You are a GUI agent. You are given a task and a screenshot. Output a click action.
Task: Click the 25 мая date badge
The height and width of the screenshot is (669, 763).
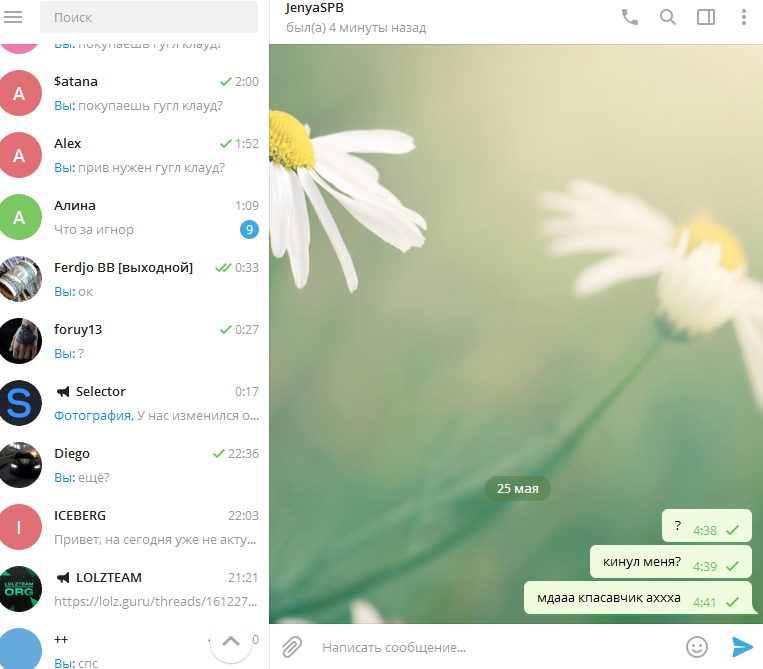[x=518, y=488]
